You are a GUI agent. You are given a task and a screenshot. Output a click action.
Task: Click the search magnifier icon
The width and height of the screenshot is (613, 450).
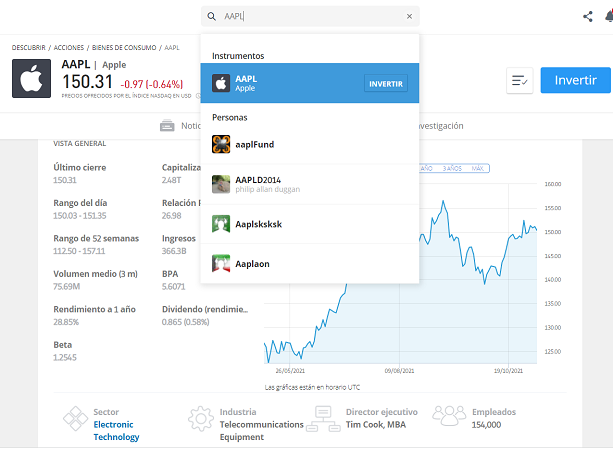click(212, 16)
